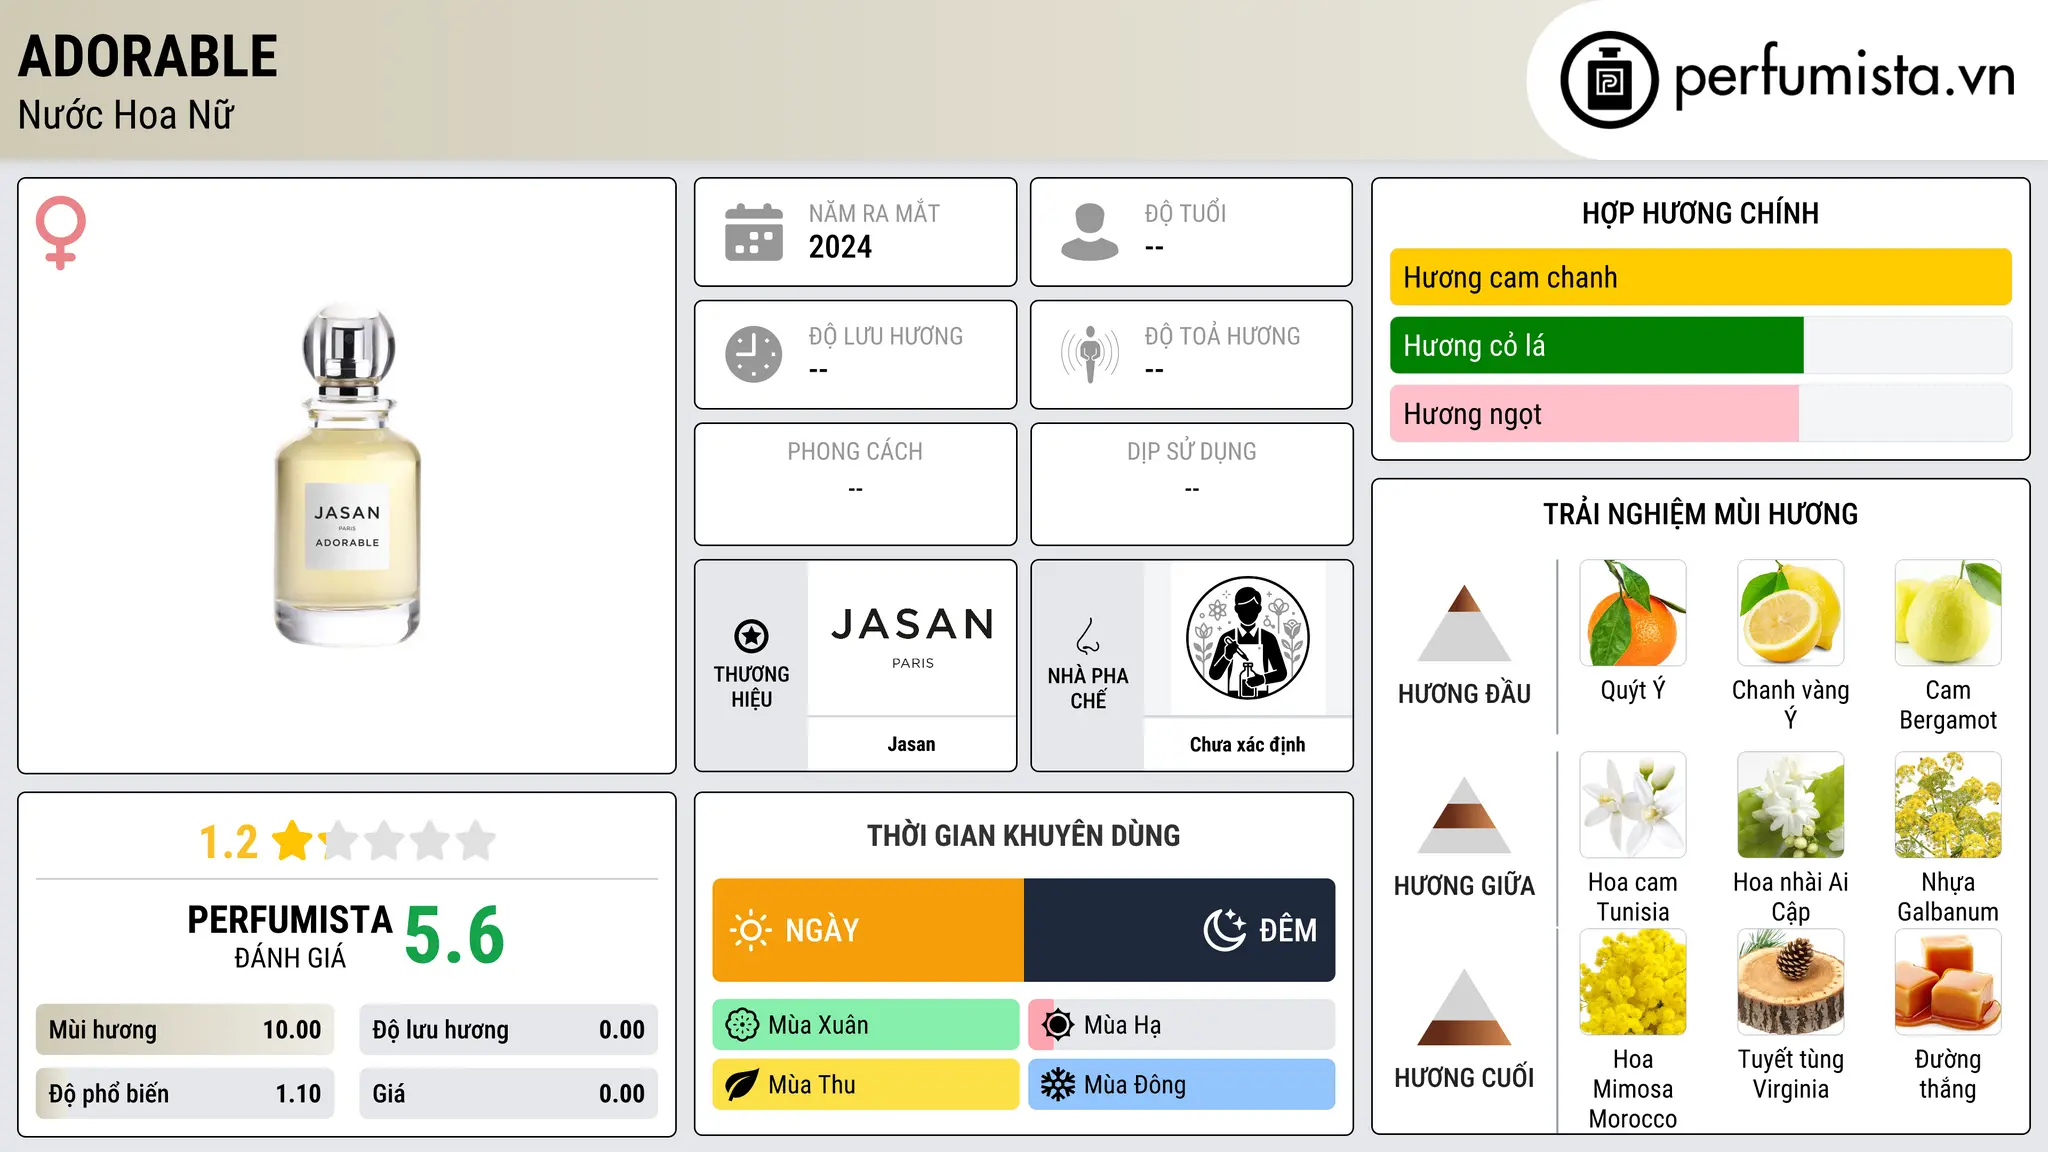Click the Giá 0.00 score row
Viewport: 2048px width, 1152px height.
509,1094
